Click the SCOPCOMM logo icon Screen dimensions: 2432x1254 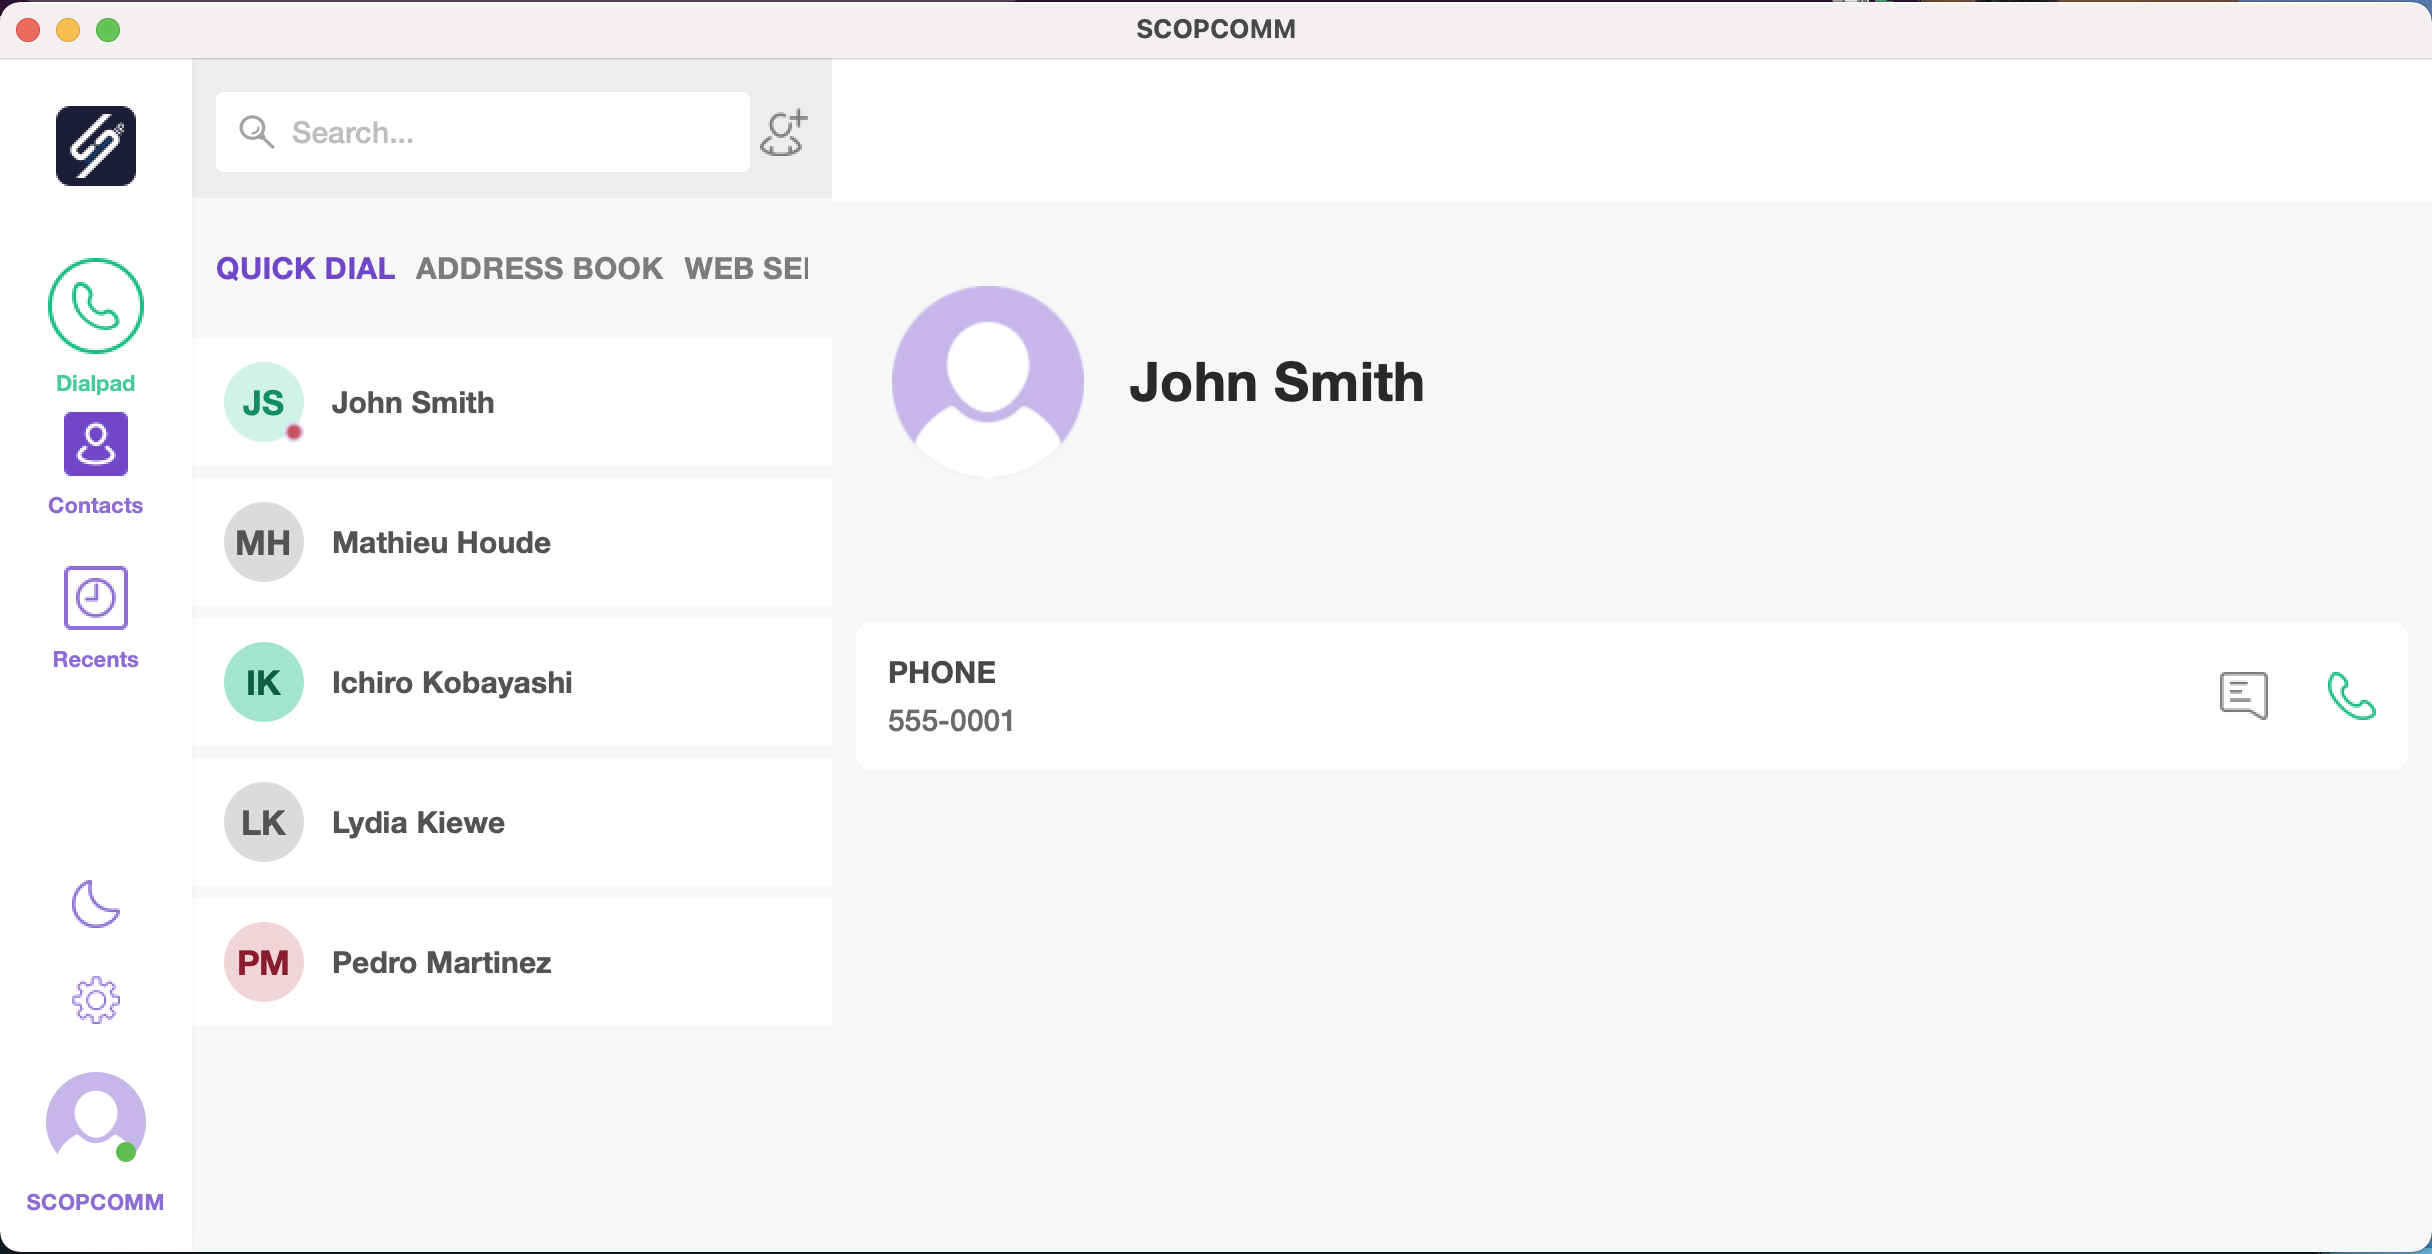coord(96,146)
